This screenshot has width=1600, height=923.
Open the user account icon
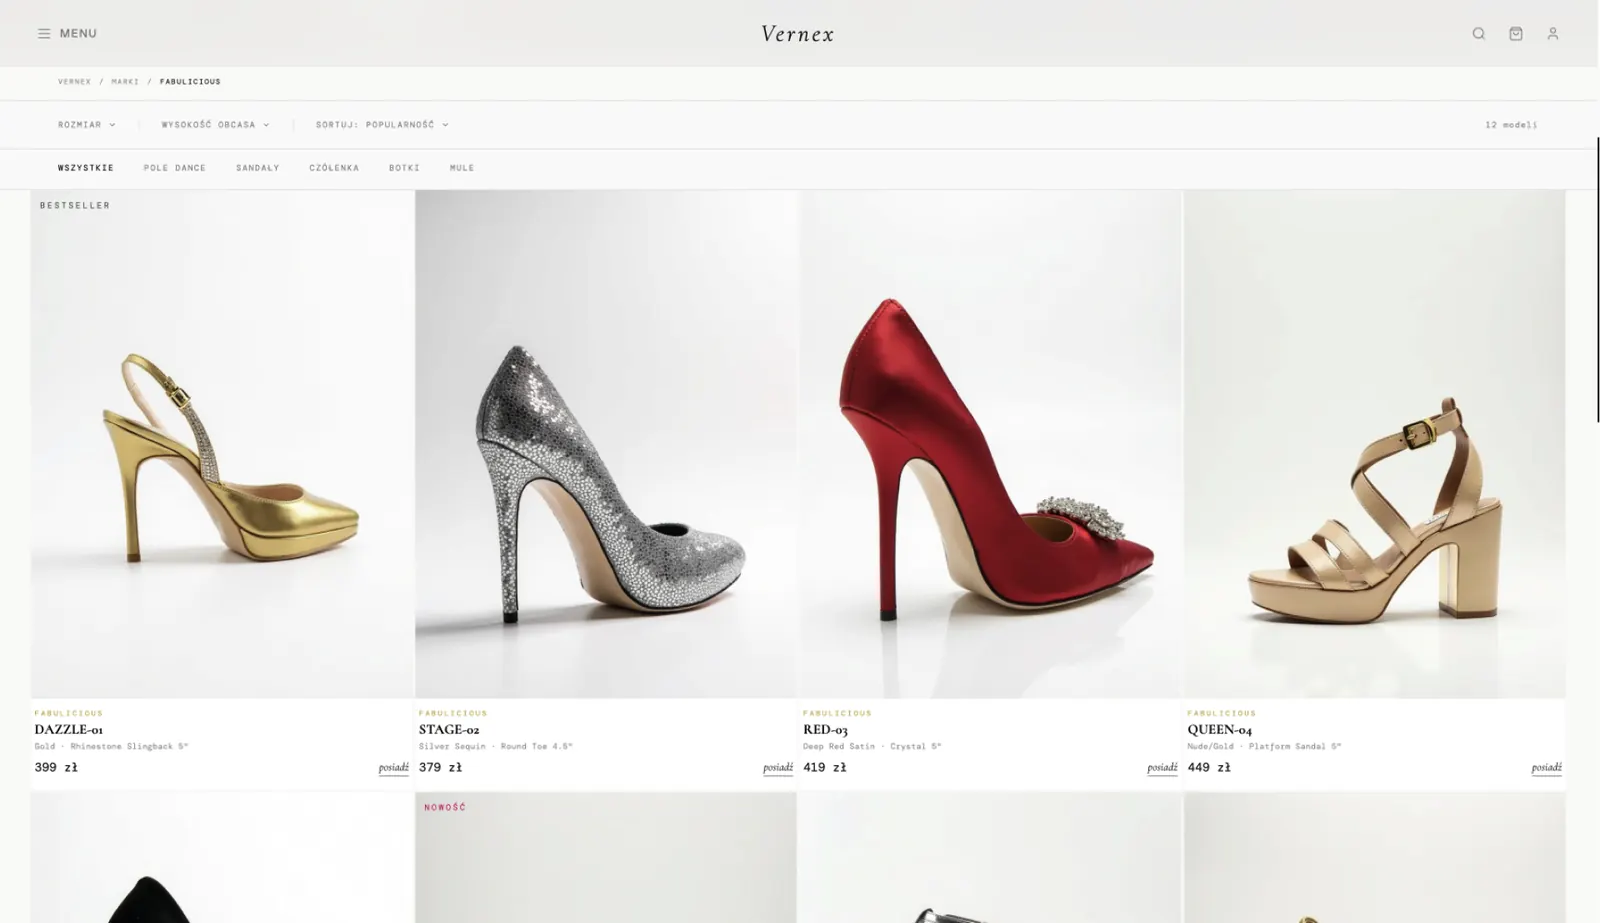(1553, 33)
